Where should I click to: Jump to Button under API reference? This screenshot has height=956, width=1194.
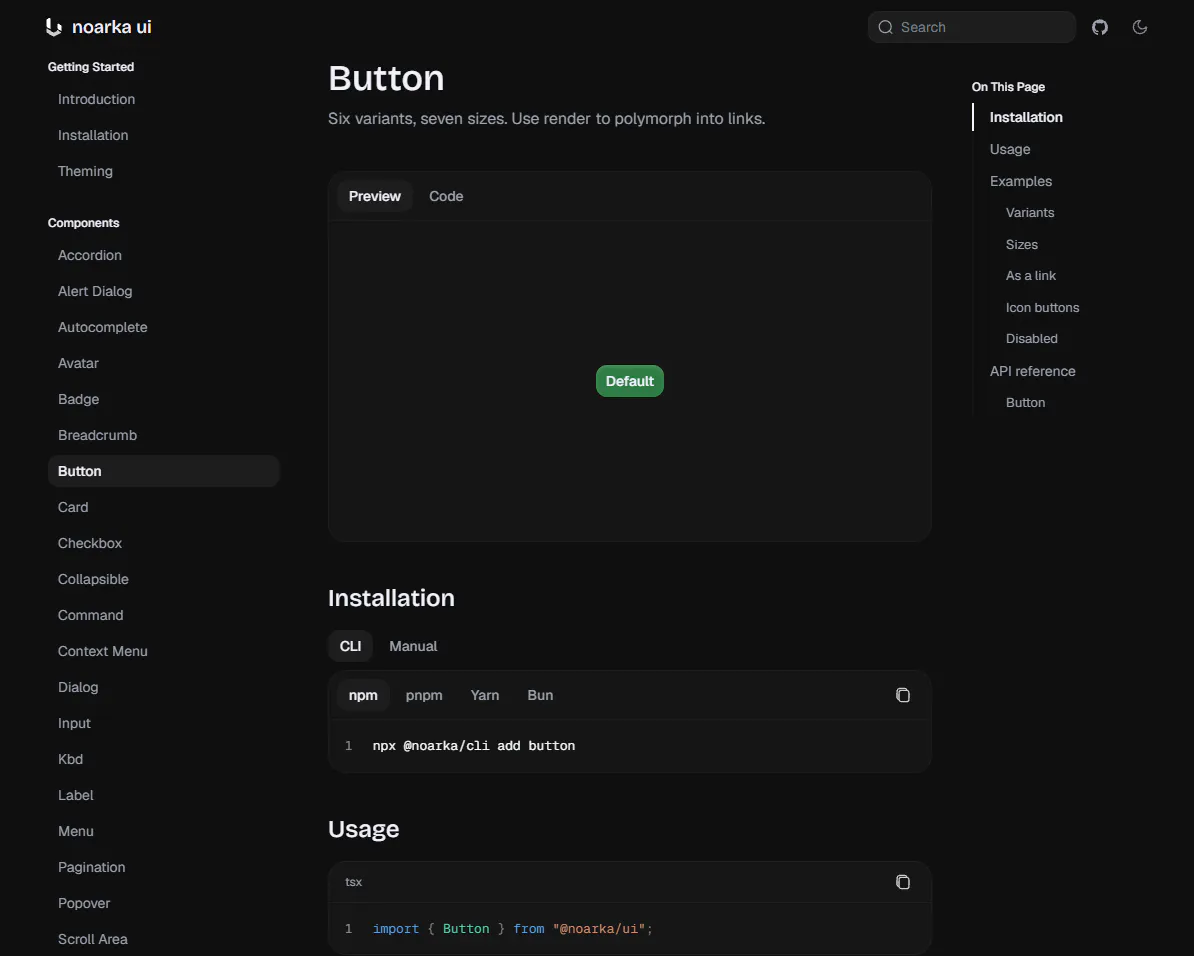pyautogui.click(x=1025, y=403)
